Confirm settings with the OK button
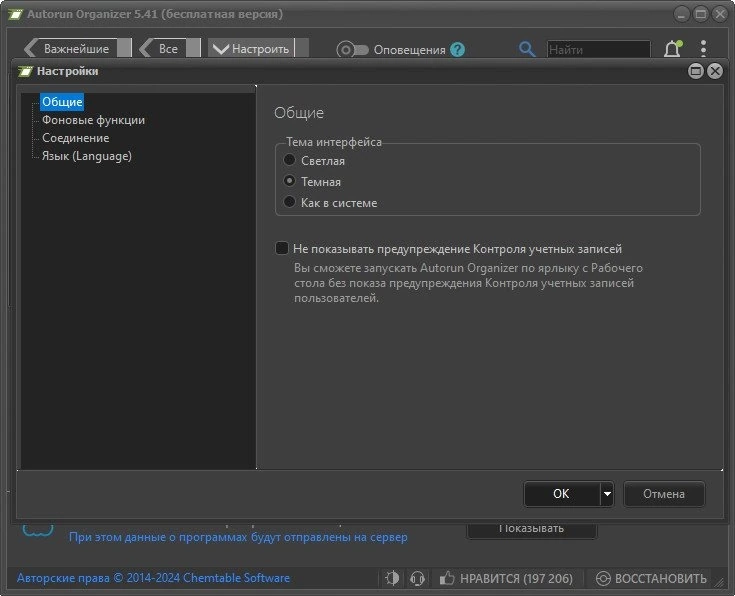Screen dimensions: 735x596 562,494
